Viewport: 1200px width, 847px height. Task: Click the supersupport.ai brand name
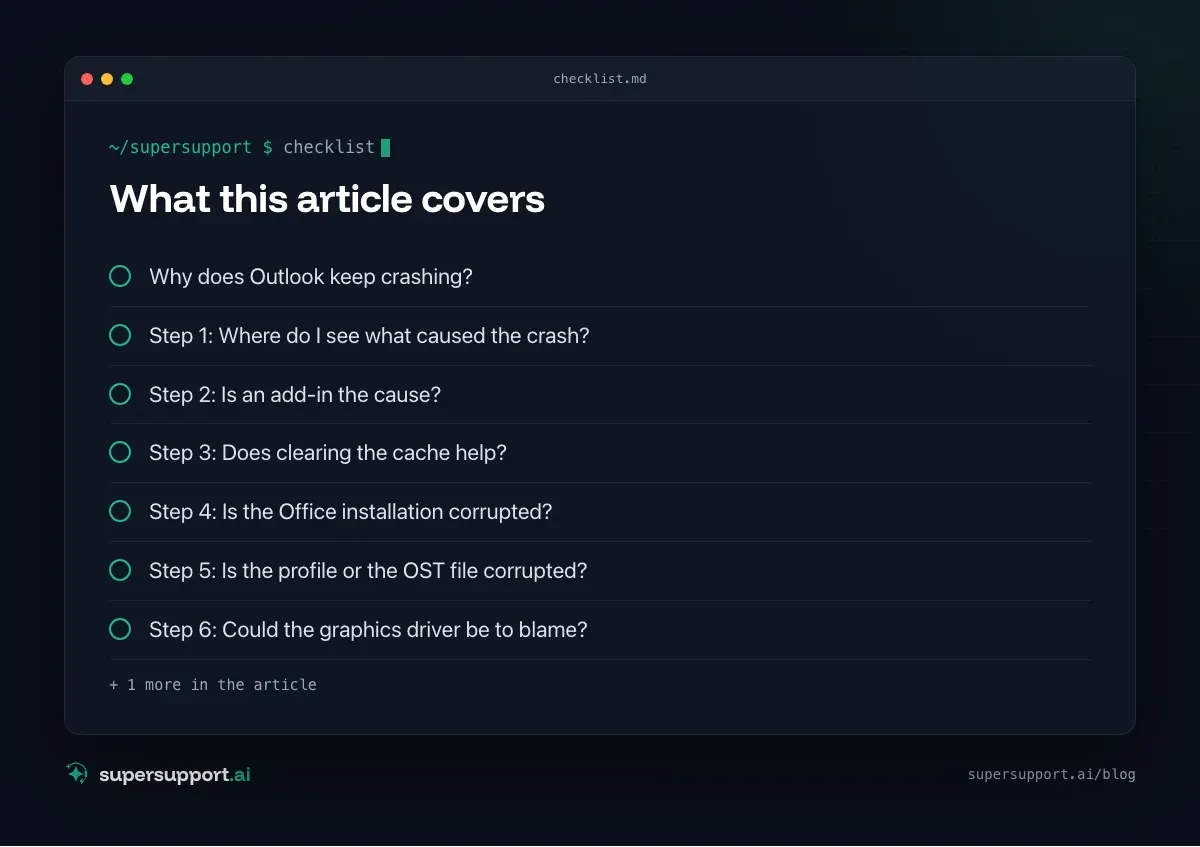pos(175,774)
